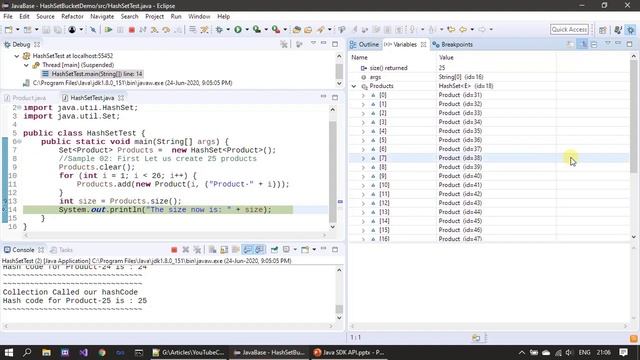Click the Drop to Frame icon
The image size is (640, 360).
(192, 29)
